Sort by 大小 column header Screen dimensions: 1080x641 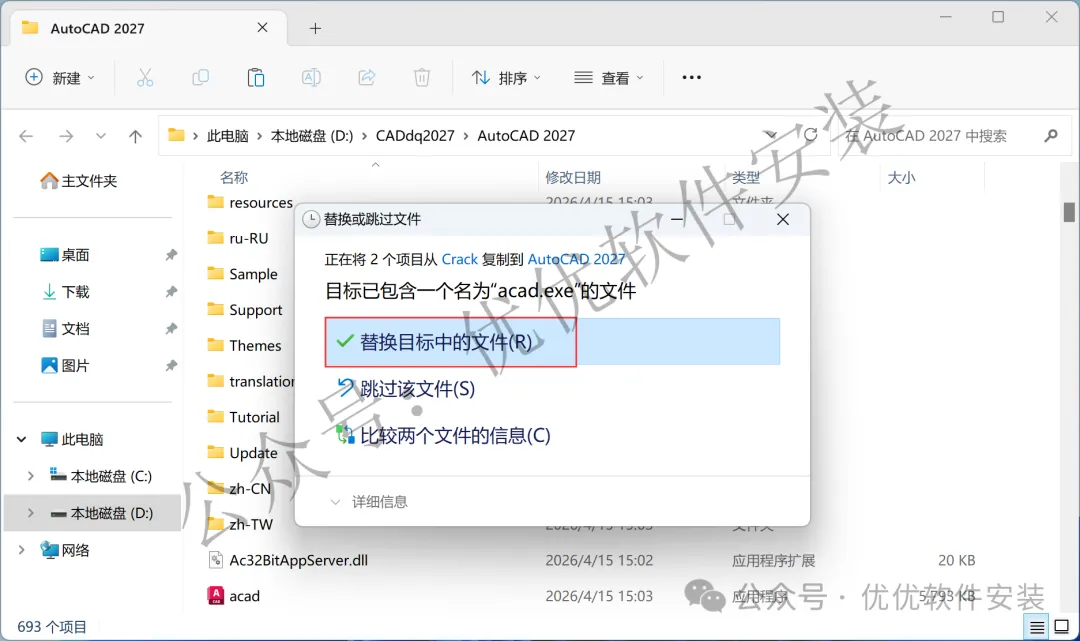[x=901, y=178]
